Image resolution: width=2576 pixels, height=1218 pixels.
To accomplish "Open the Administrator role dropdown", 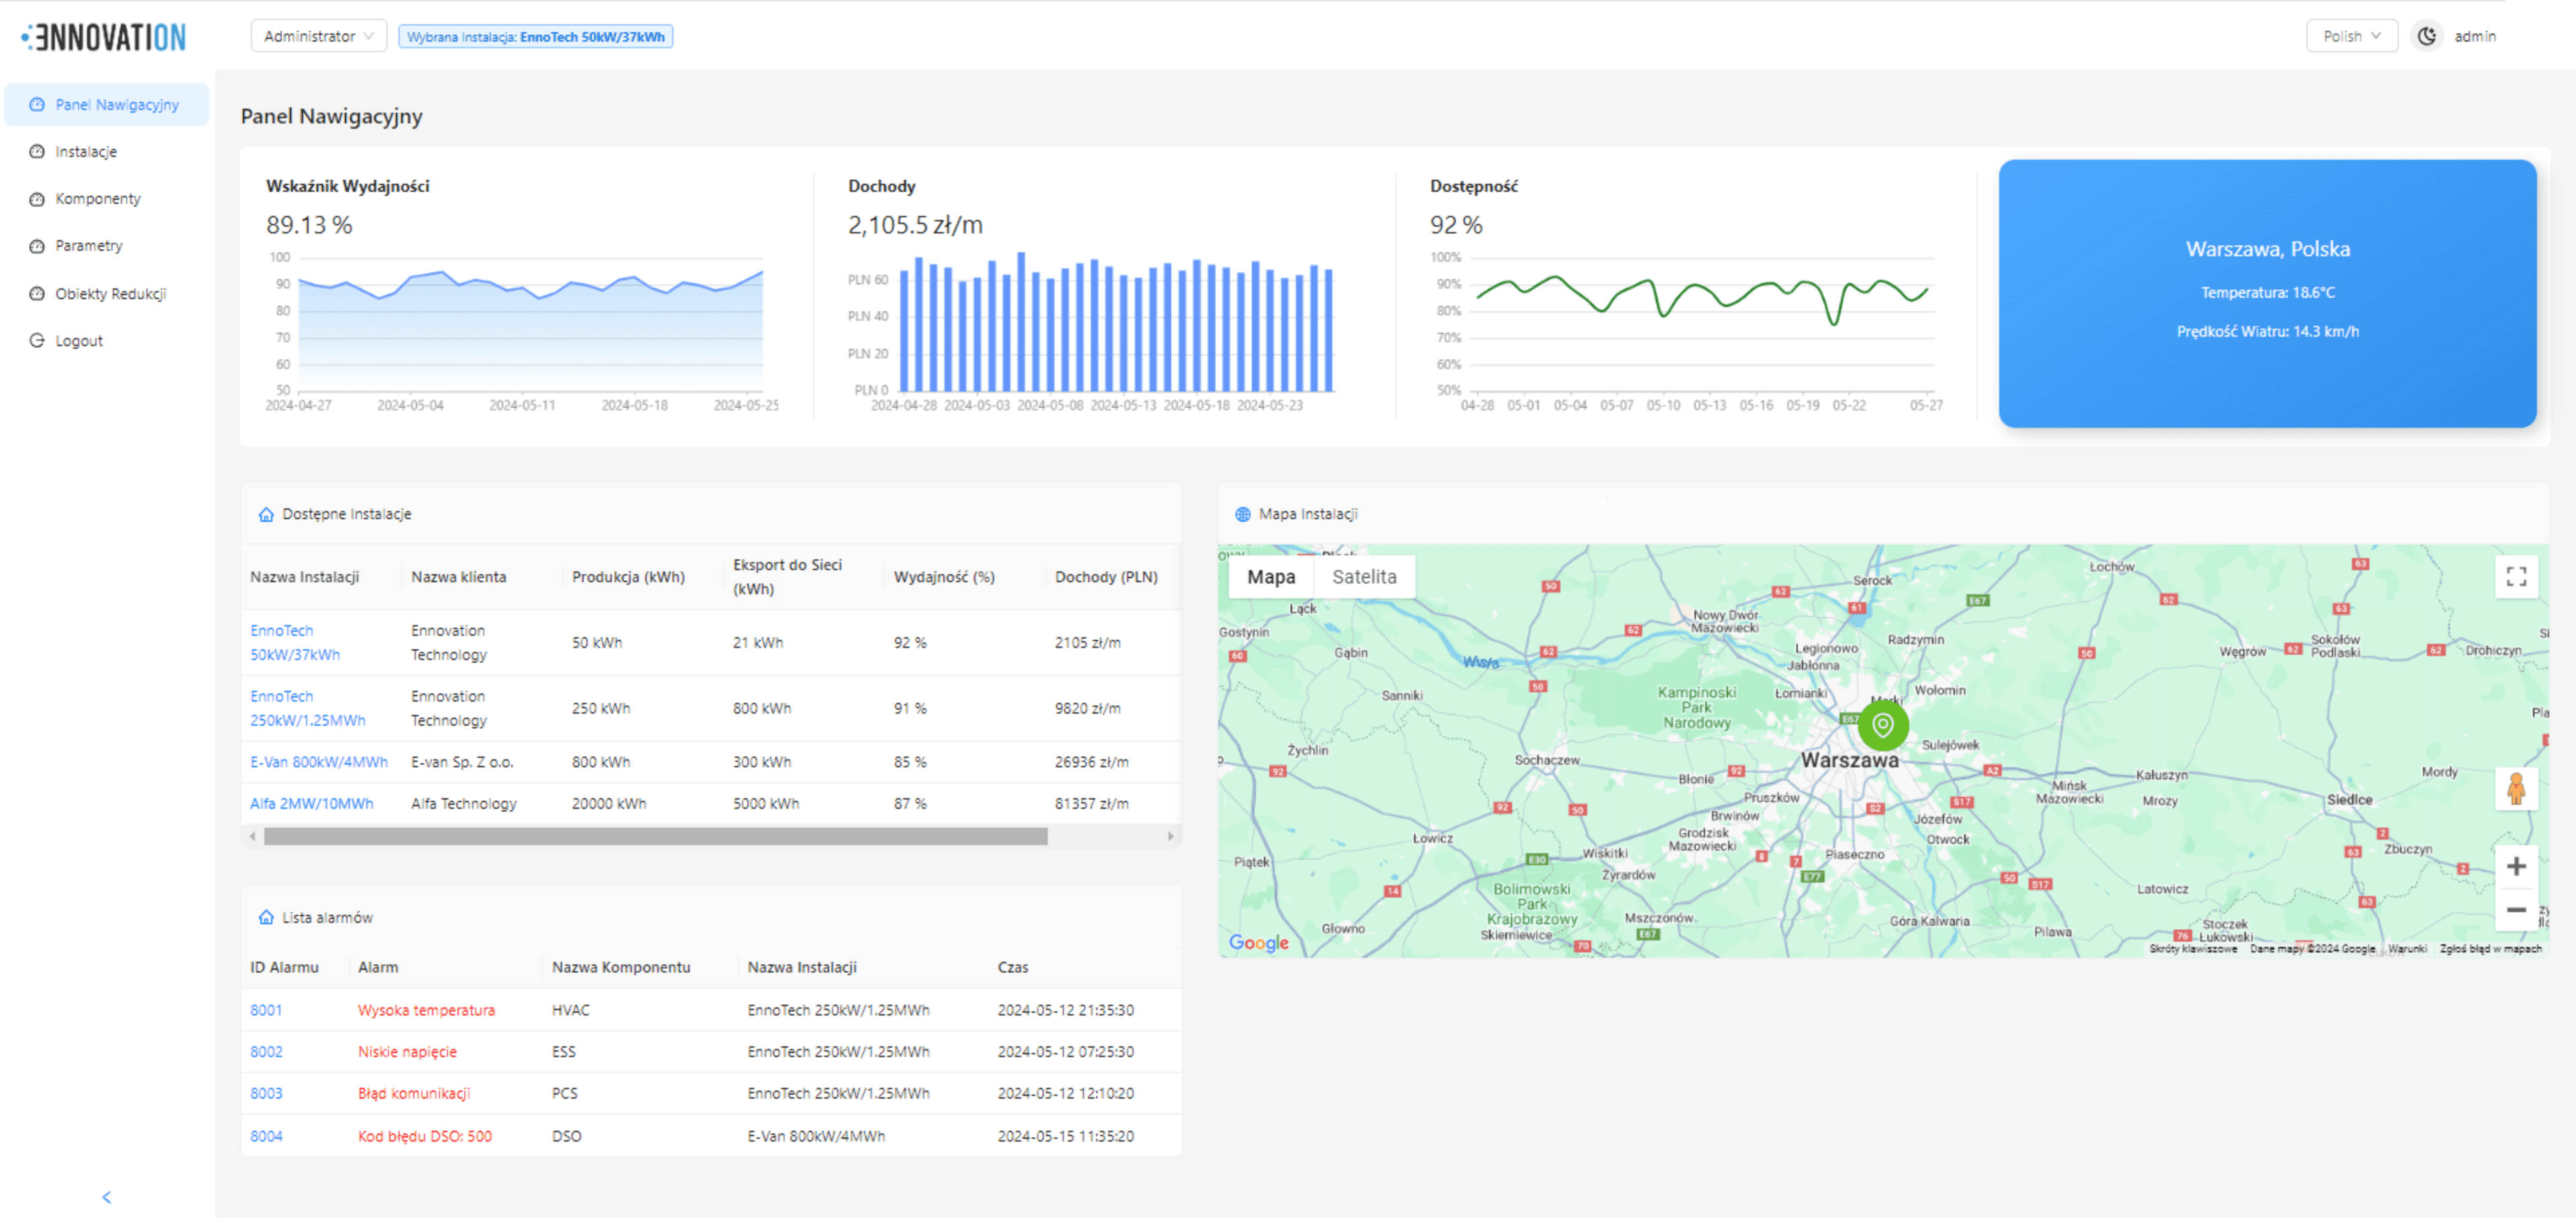I will point(318,36).
